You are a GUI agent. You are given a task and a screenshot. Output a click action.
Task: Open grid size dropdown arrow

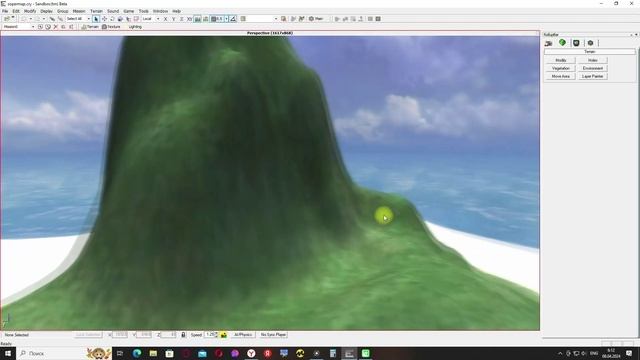(227, 19)
